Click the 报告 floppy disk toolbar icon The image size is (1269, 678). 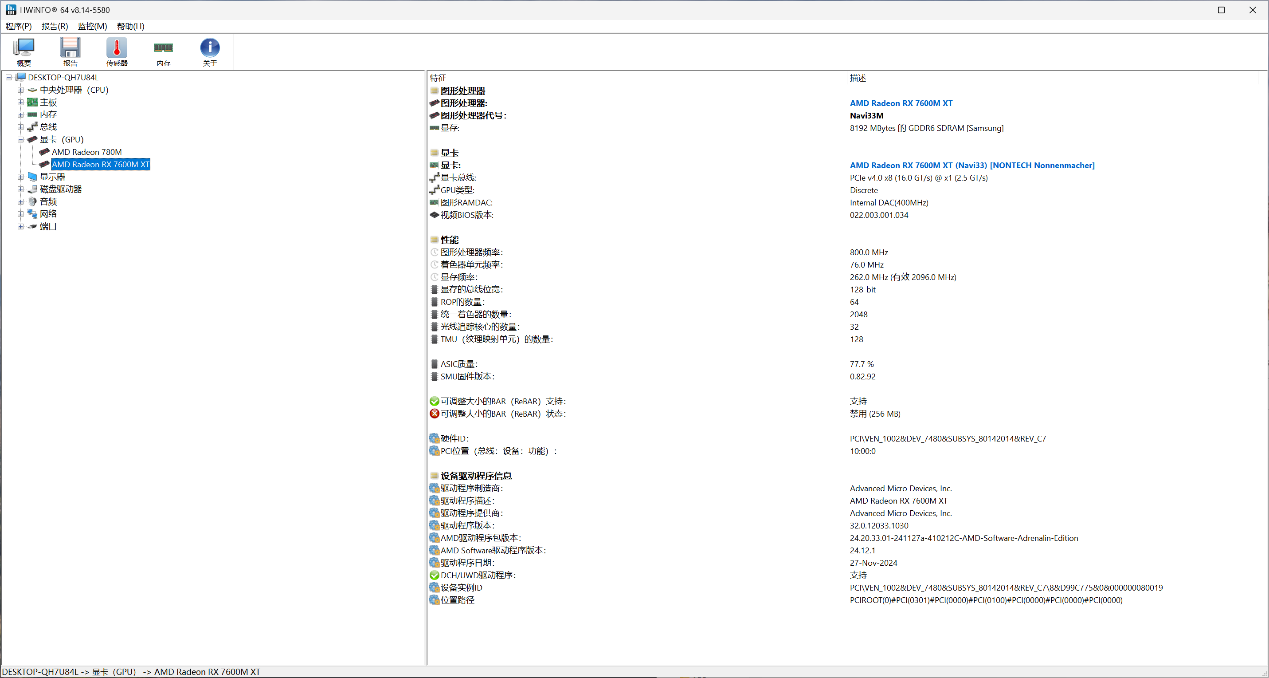(70, 51)
